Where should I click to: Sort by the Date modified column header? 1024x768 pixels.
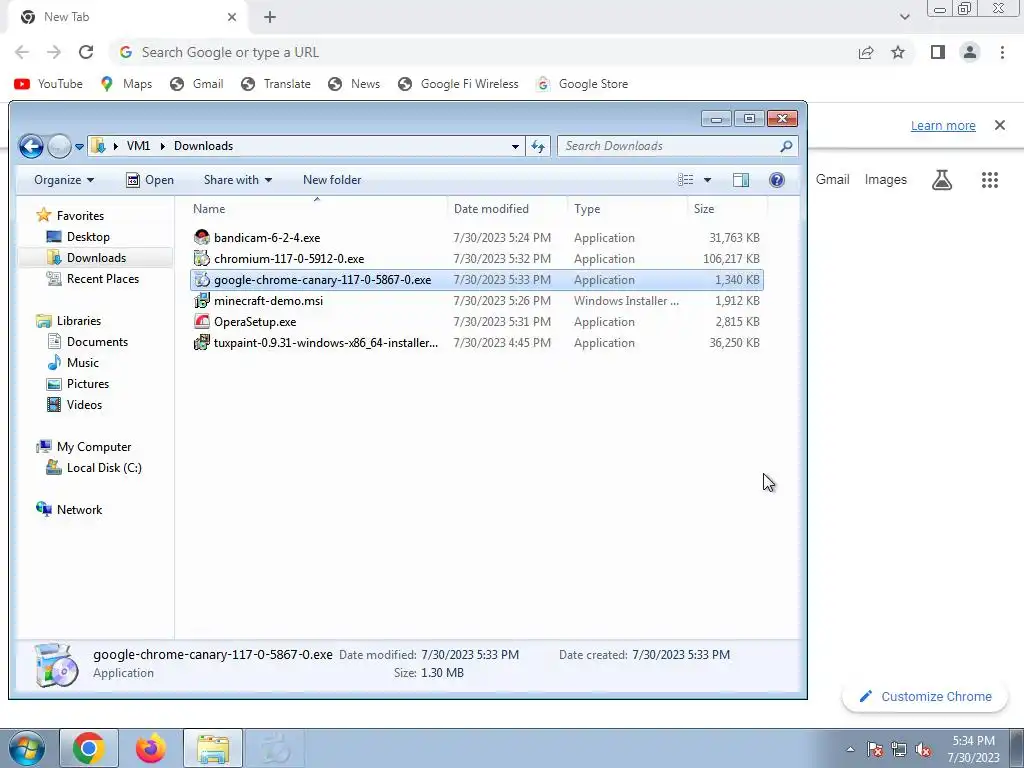(491, 209)
